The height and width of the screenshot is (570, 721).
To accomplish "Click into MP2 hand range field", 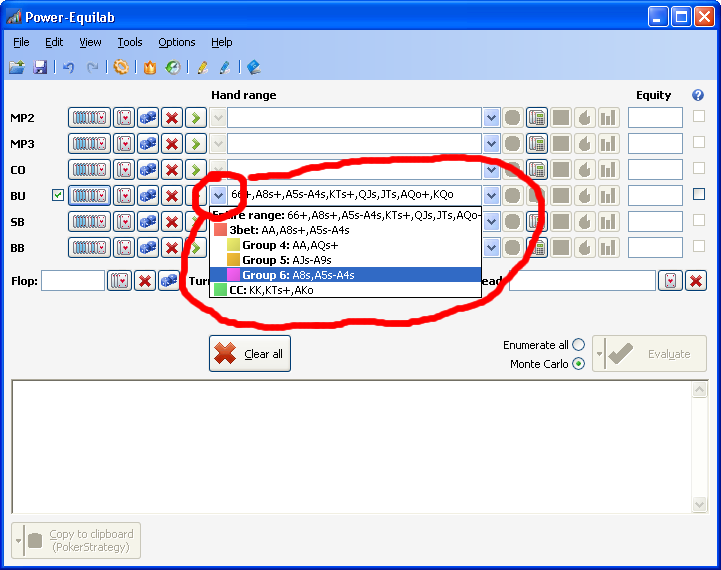I will coord(354,118).
